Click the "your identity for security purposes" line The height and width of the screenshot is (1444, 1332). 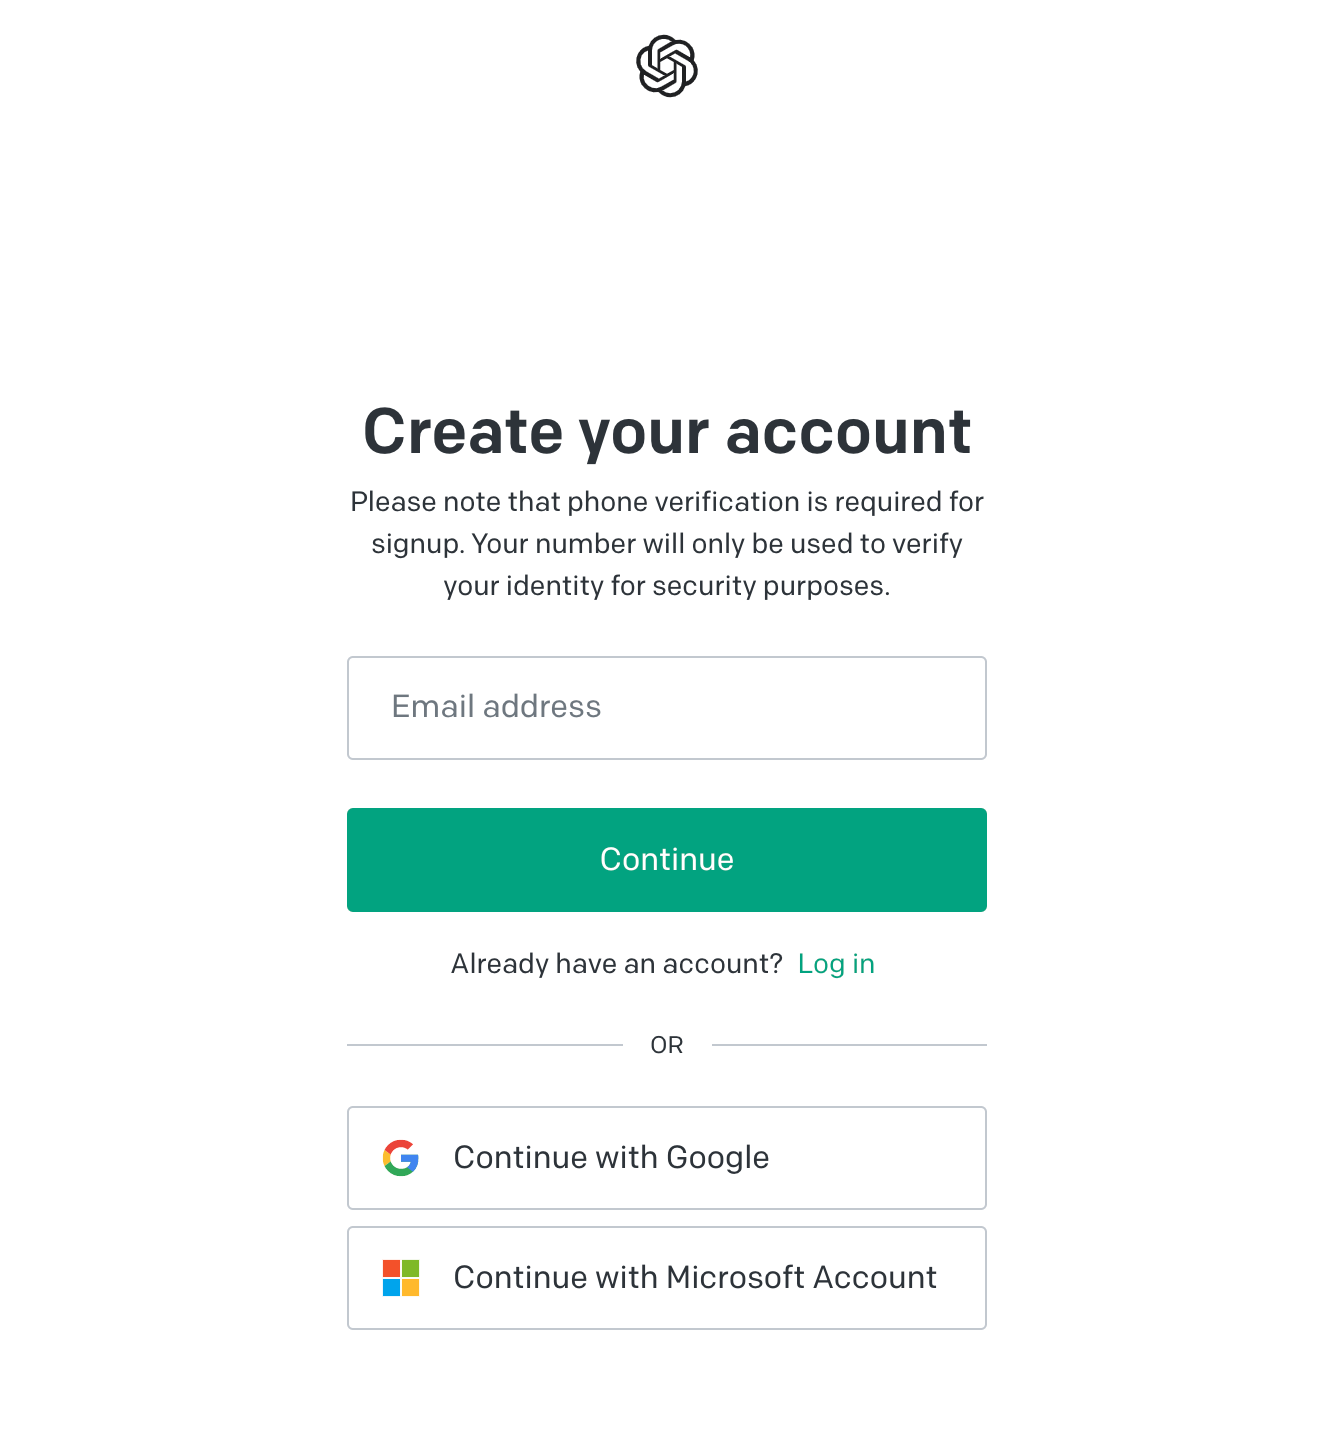(667, 586)
